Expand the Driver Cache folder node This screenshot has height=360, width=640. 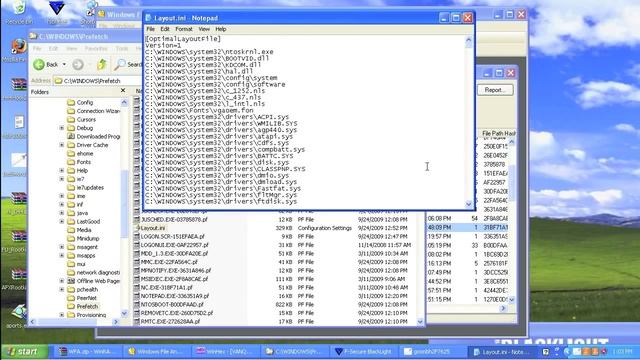(62, 145)
